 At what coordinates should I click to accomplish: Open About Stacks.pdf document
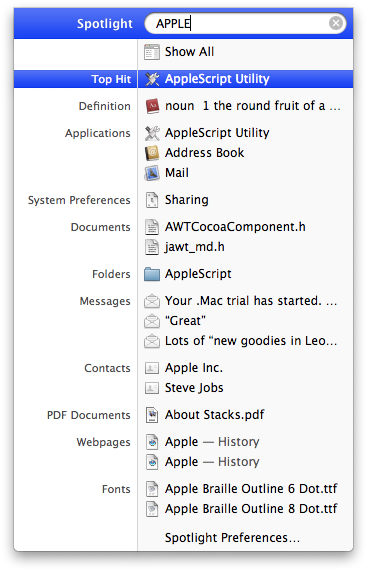[214, 415]
